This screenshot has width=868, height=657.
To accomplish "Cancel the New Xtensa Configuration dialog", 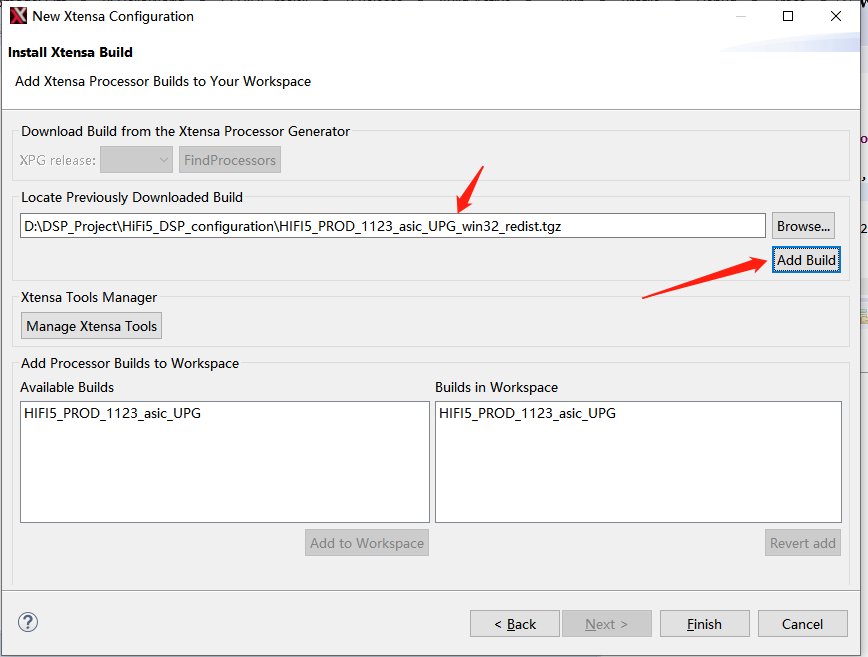I will [803, 624].
